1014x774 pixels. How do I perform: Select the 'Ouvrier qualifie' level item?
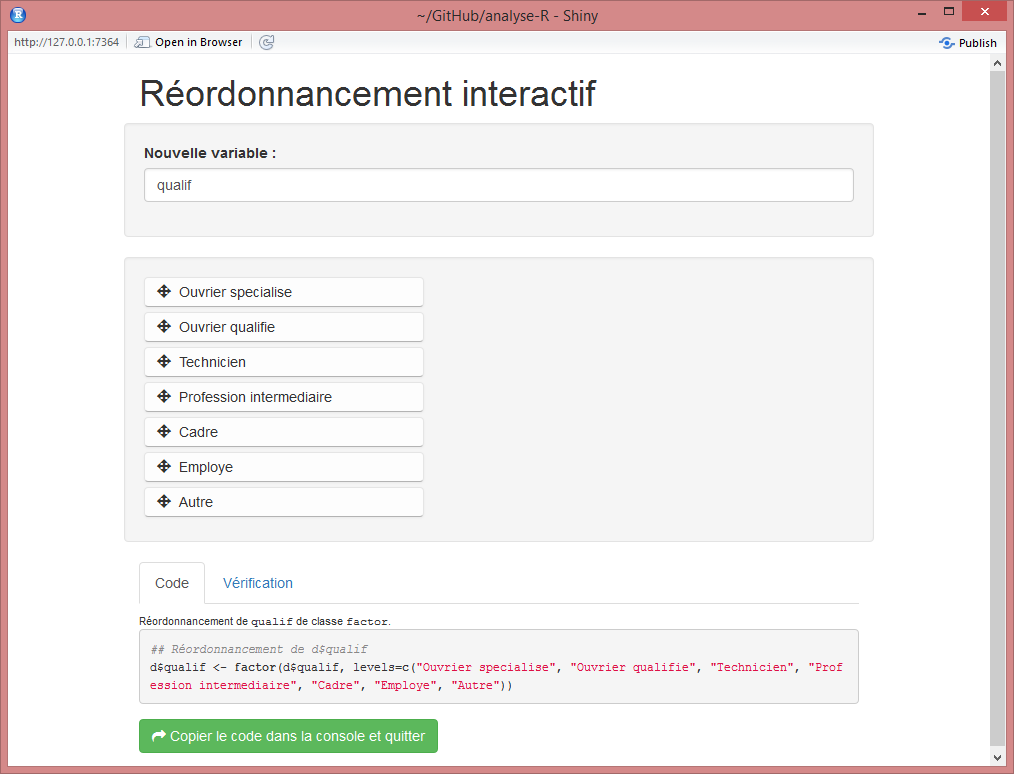[284, 327]
